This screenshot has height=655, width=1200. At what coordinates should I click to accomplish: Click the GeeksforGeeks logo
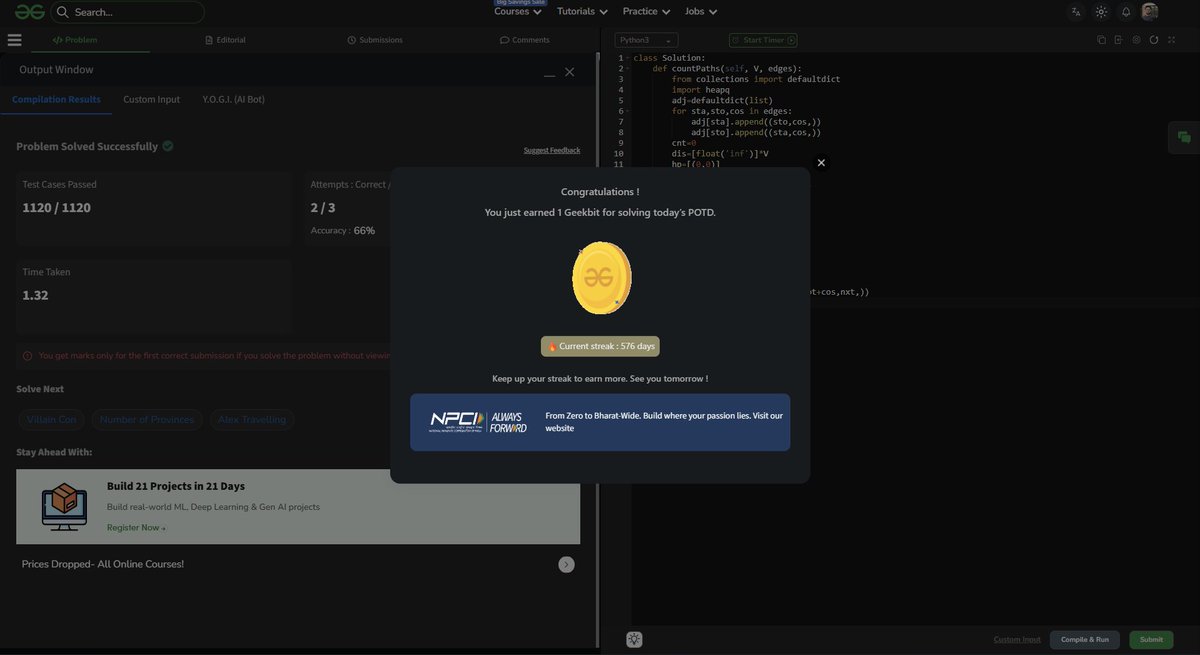[29, 11]
